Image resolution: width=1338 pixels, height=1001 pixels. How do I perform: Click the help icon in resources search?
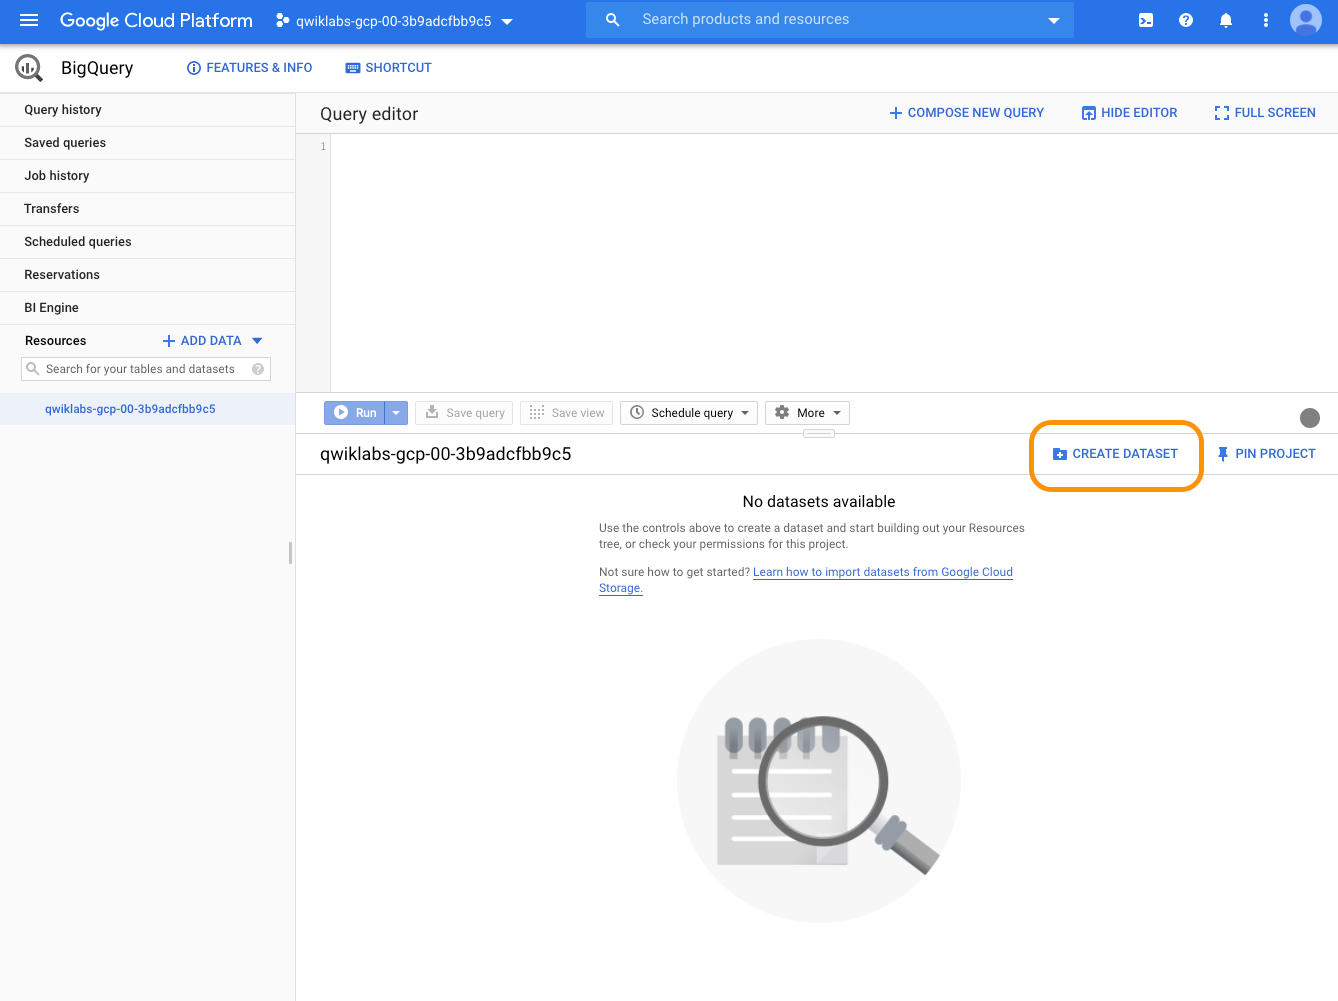click(x=258, y=369)
